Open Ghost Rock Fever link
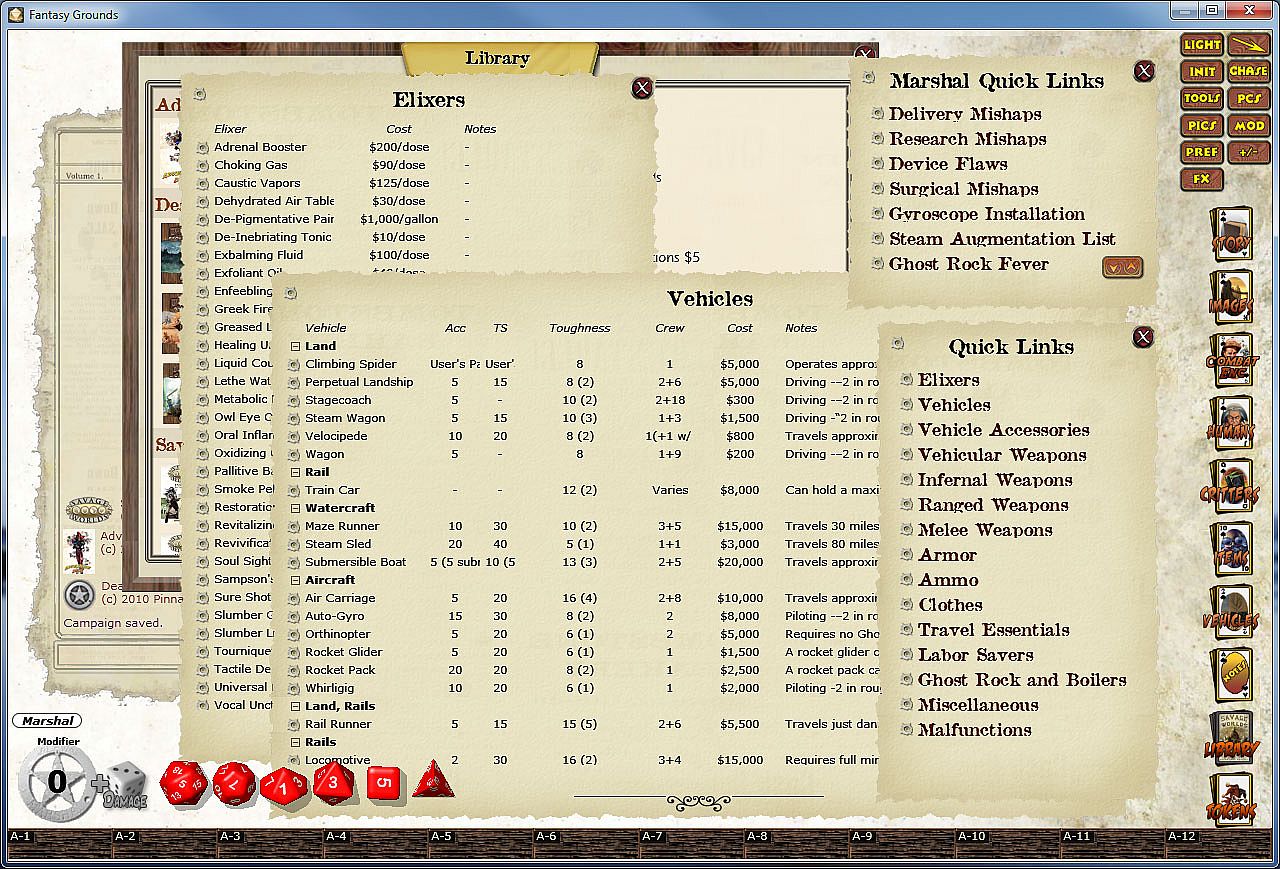This screenshot has height=869, width=1280. point(969,264)
